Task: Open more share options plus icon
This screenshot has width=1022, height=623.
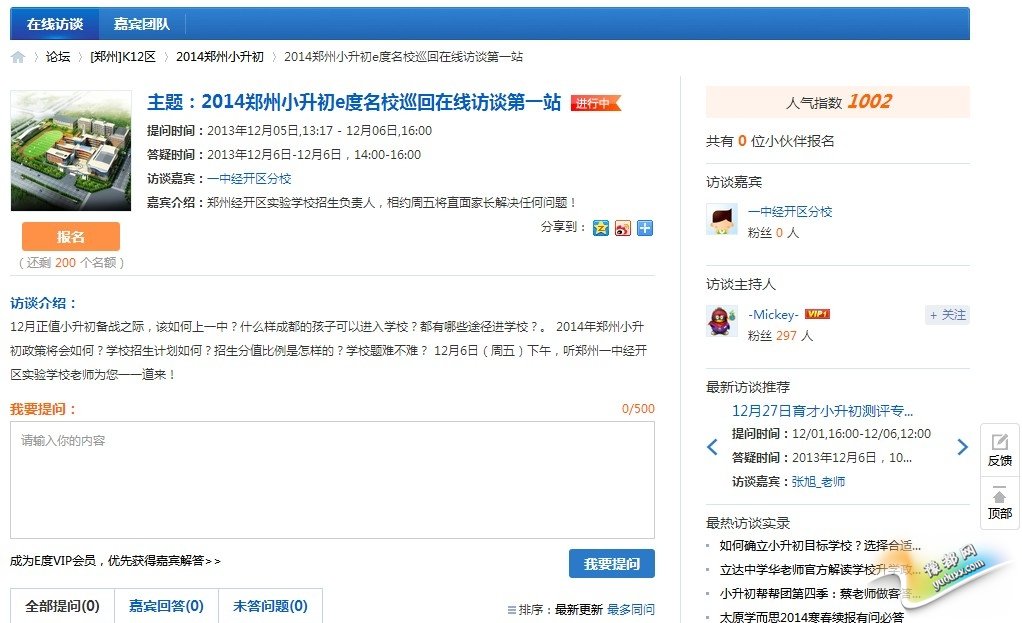Action: pyautogui.click(x=645, y=228)
